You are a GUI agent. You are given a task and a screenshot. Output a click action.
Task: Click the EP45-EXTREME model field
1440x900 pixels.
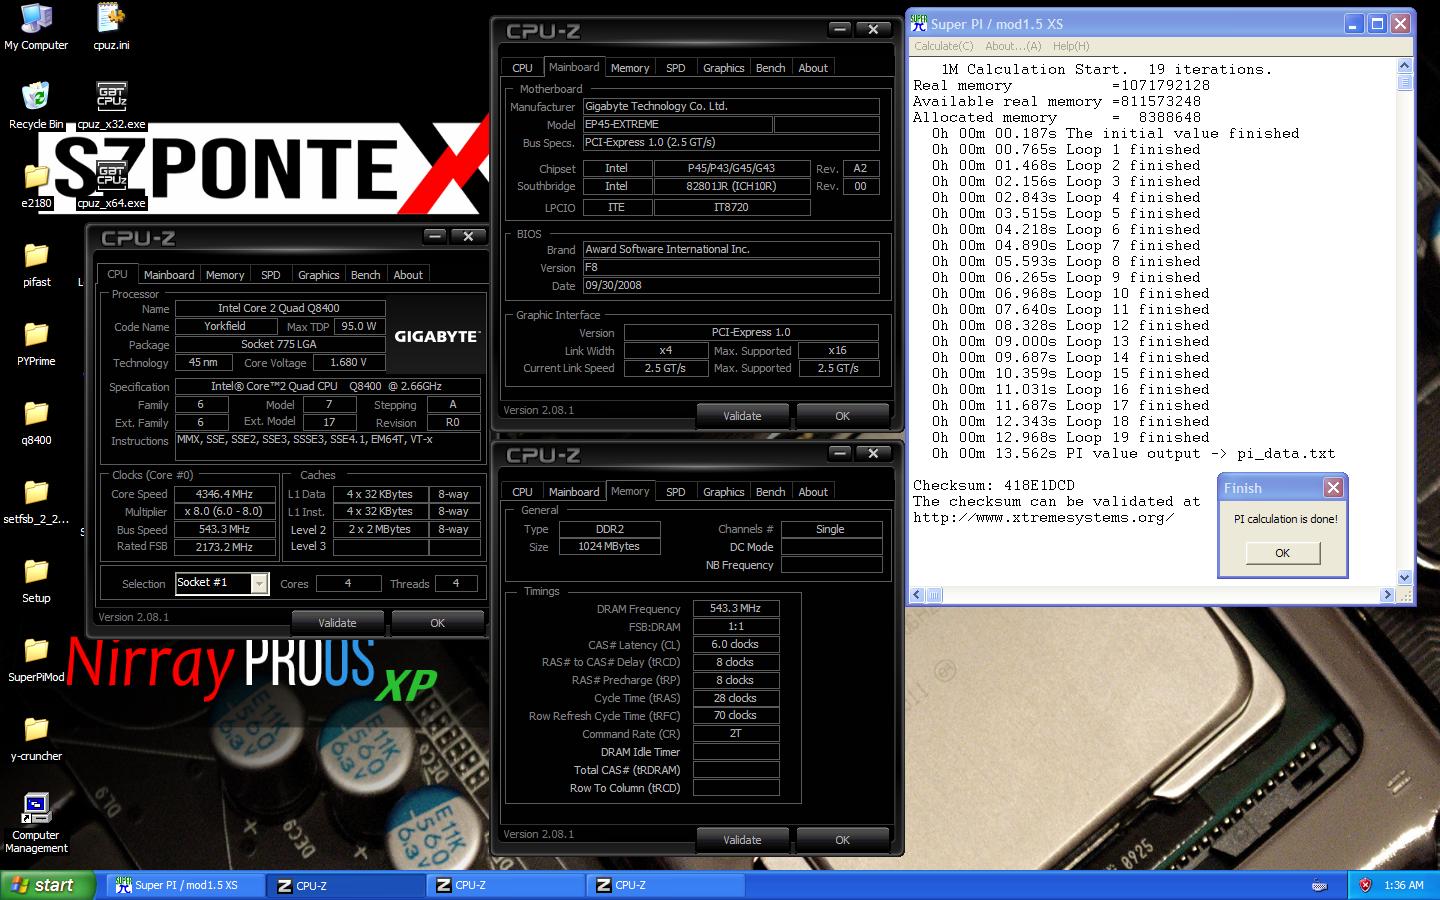[x=677, y=124]
